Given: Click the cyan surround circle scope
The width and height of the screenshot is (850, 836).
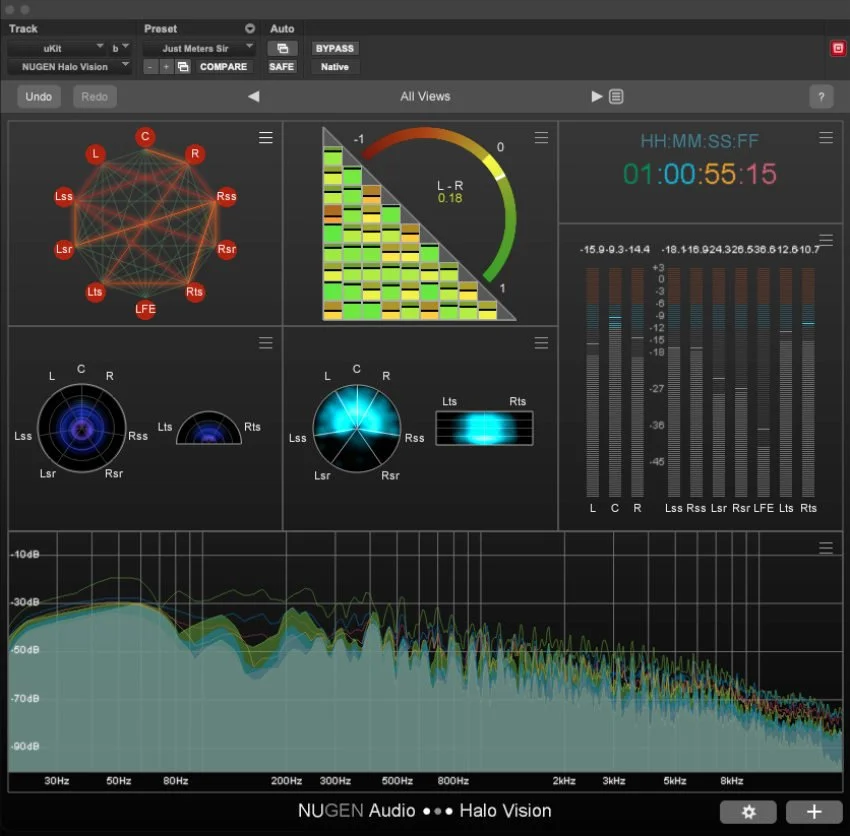Looking at the screenshot, I should point(357,428).
